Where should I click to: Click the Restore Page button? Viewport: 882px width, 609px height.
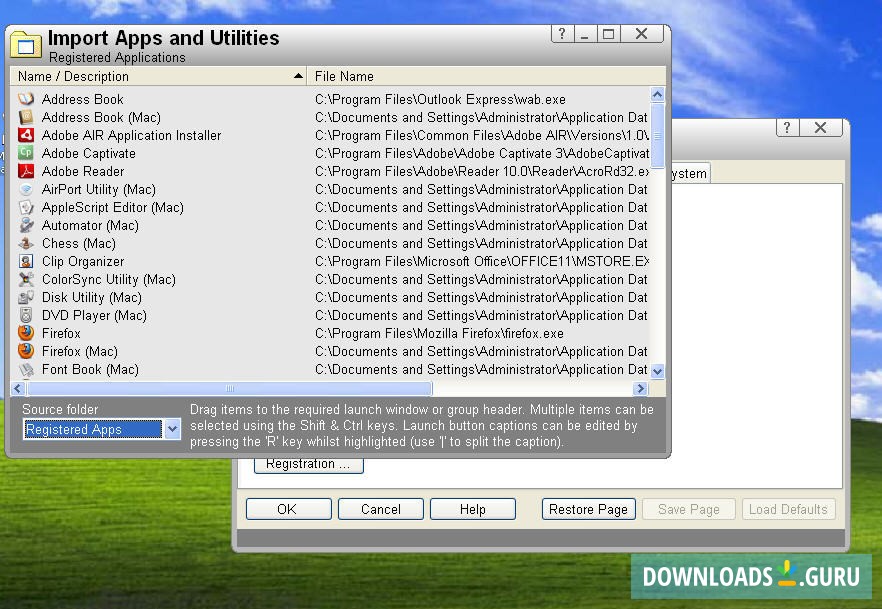(588, 509)
